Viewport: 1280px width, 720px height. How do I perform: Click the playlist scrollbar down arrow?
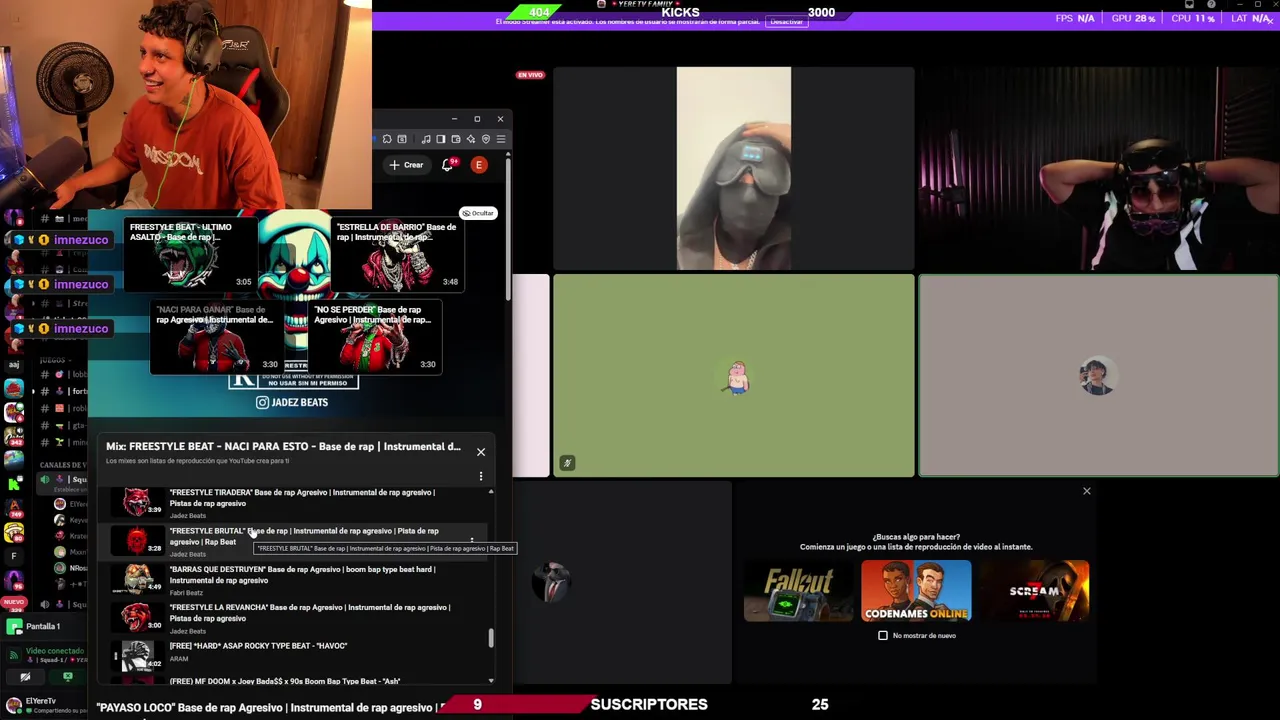491,681
